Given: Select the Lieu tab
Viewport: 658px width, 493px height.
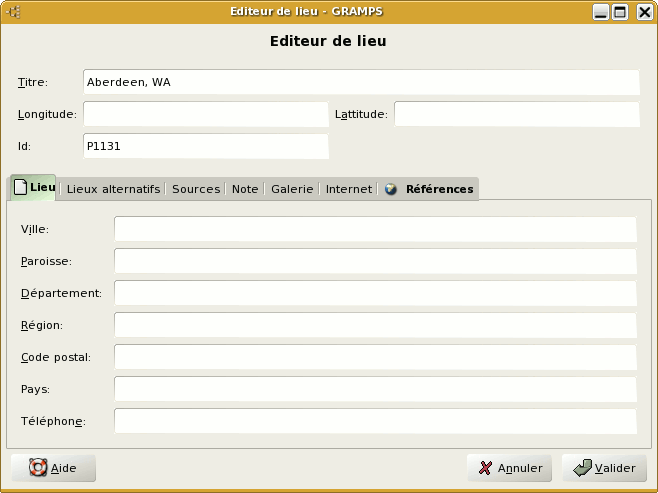Looking at the screenshot, I should (33, 188).
